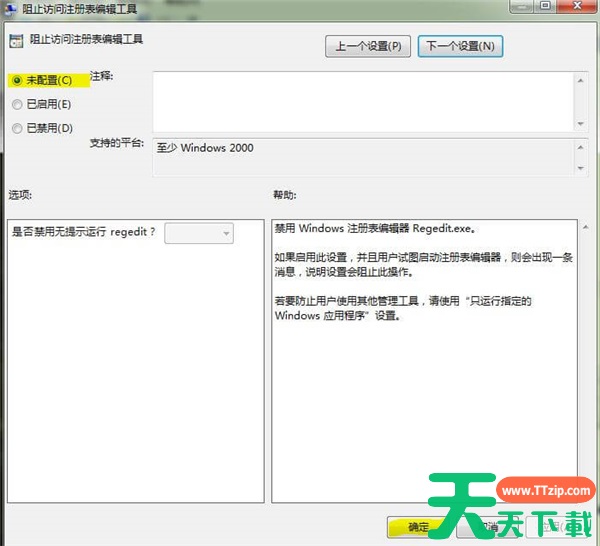Open the regedit silent-run dropdown
This screenshot has width=600, height=546.
(x=199, y=233)
